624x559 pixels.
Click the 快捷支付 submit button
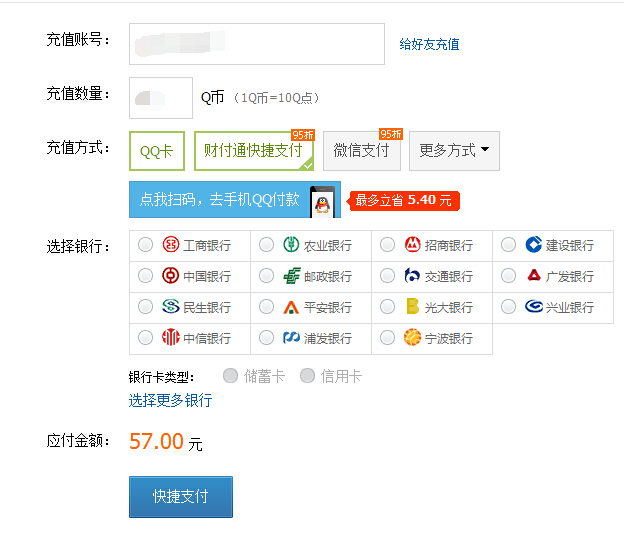coord(181,497)
